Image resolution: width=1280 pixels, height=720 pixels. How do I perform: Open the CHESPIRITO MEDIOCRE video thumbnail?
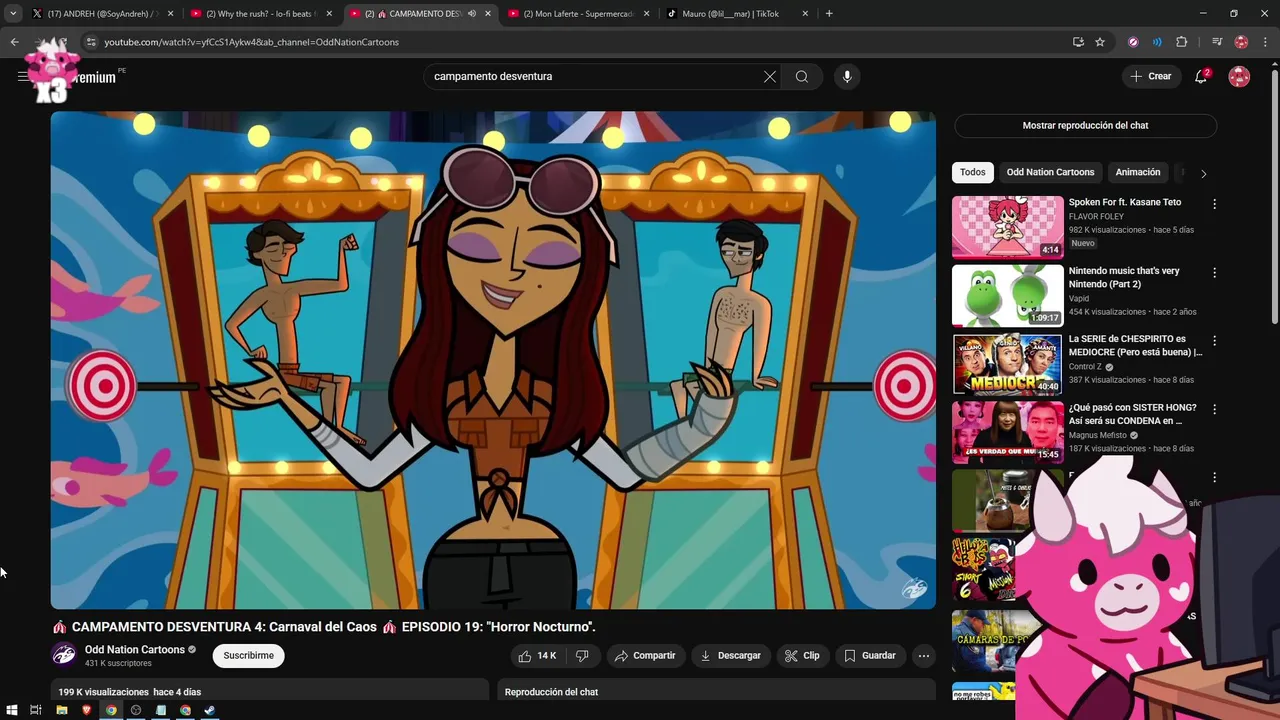1007,364
